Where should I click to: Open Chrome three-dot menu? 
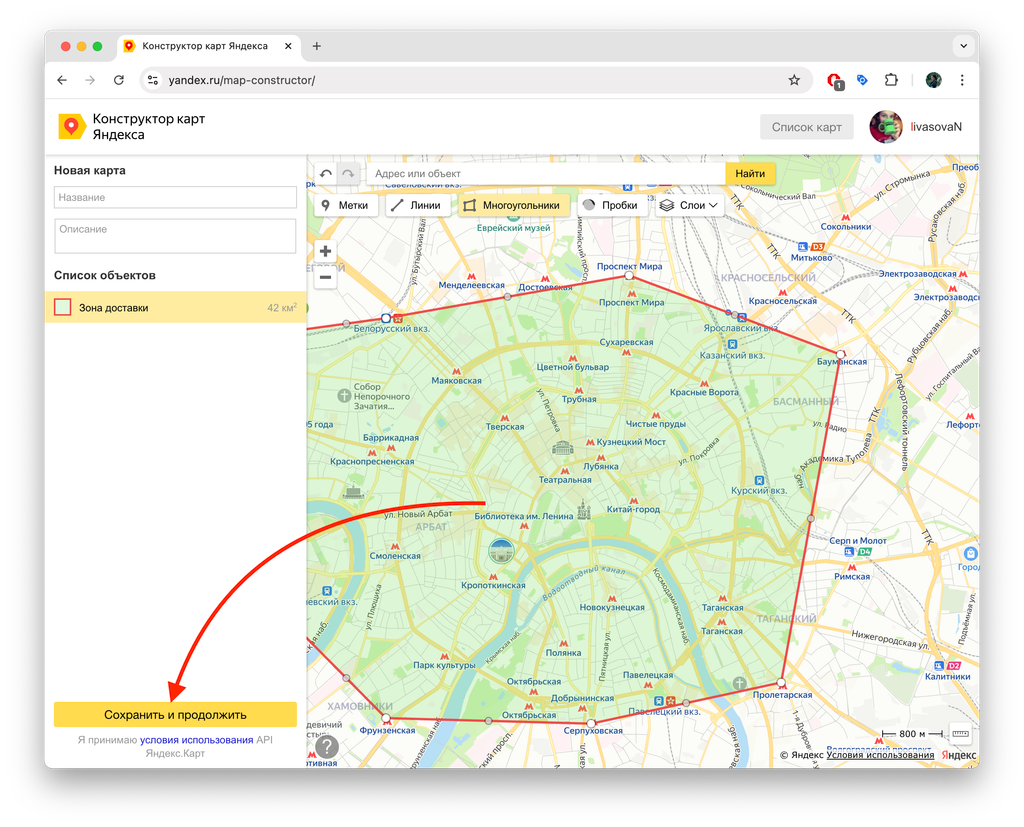962,80
